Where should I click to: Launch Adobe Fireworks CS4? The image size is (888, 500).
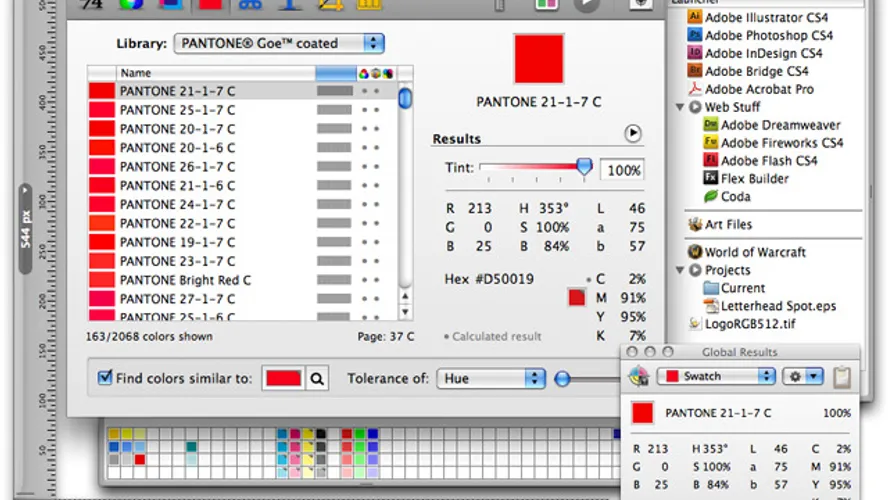coord(774,143)
